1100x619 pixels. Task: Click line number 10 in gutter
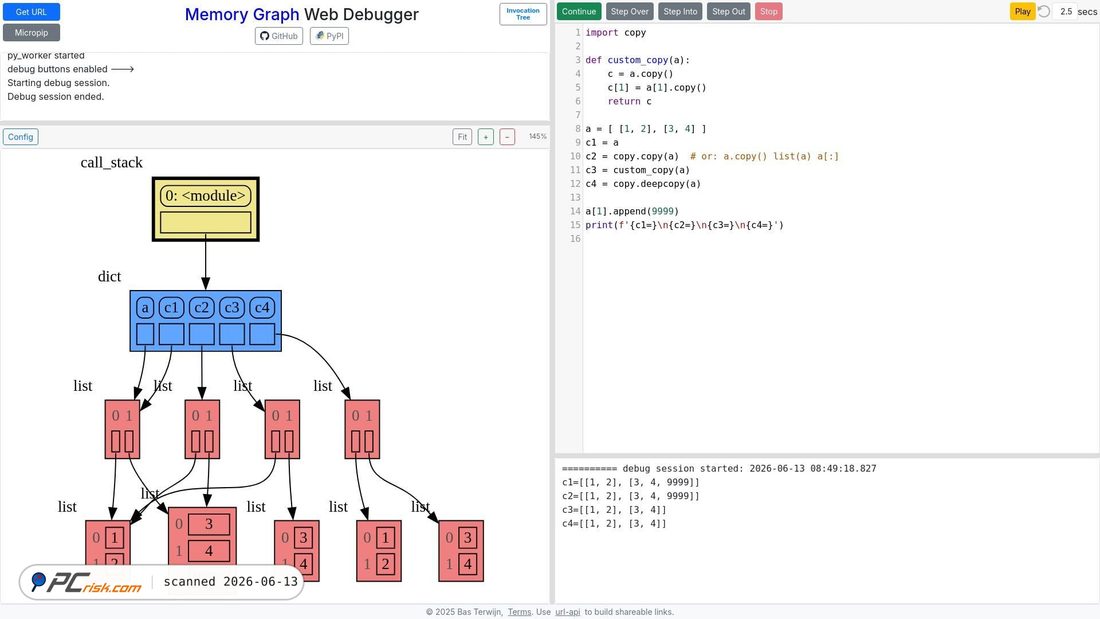point(575,157)
